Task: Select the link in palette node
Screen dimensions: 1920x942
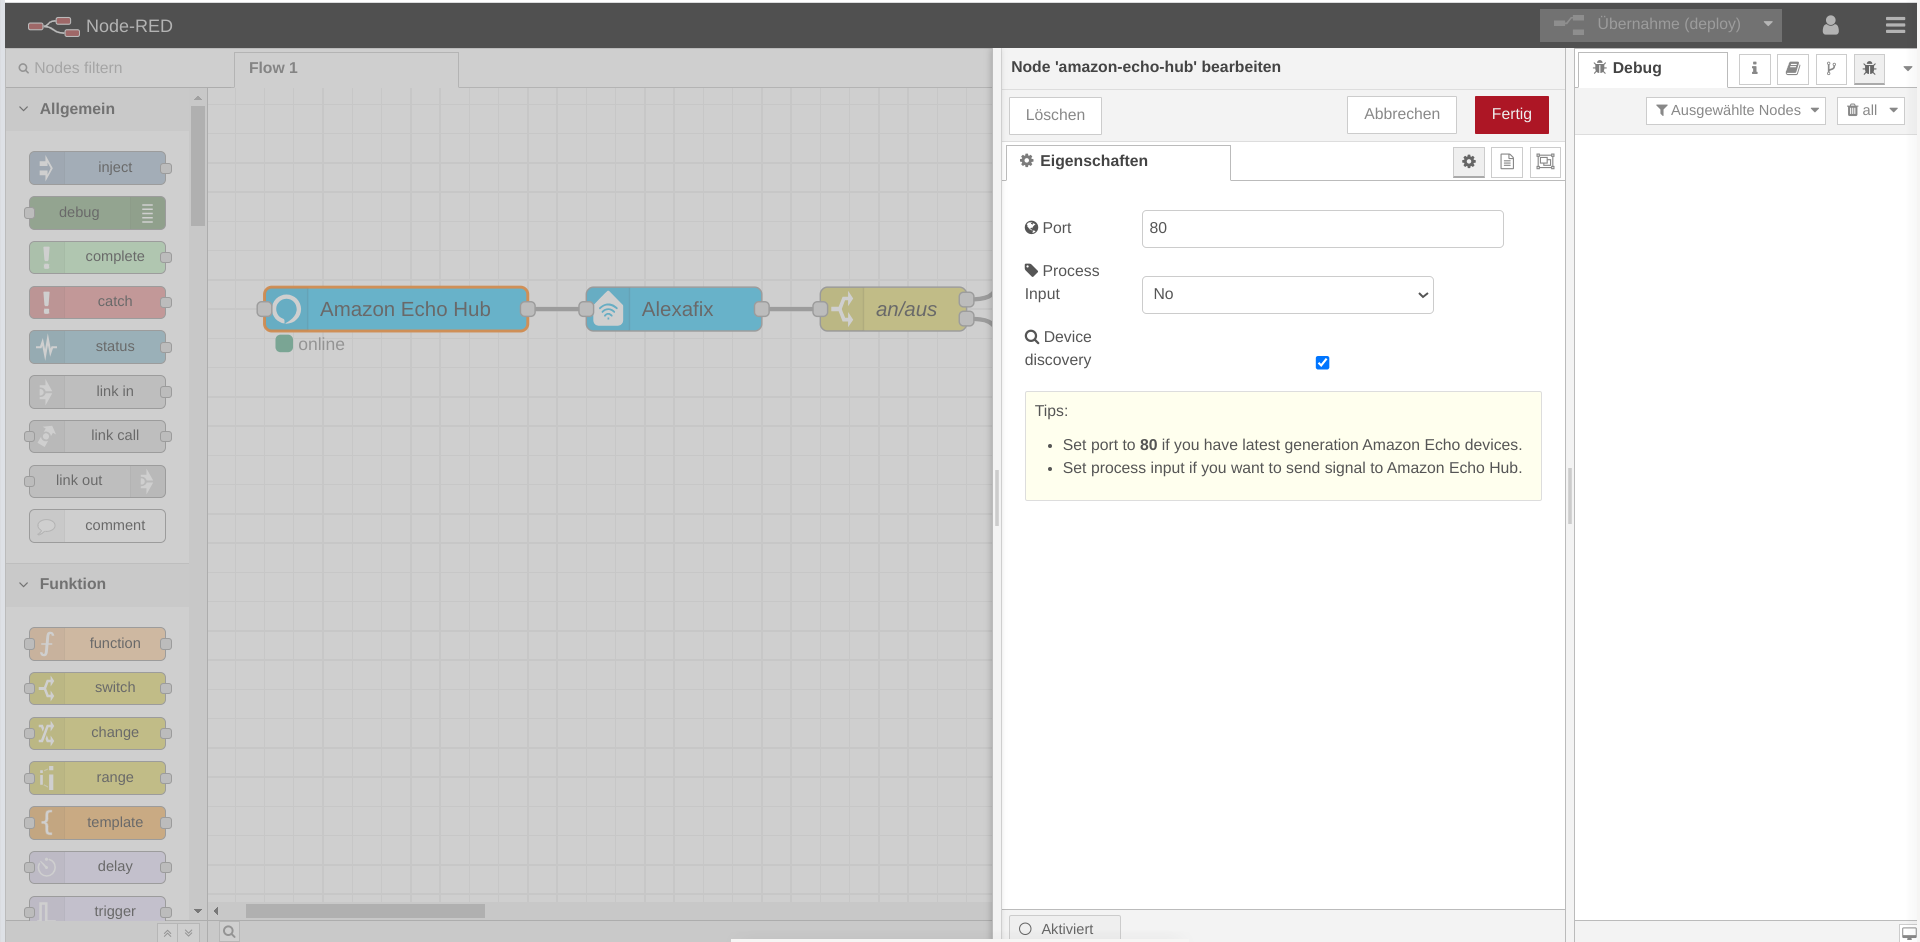Action: [x=97, y=392]
